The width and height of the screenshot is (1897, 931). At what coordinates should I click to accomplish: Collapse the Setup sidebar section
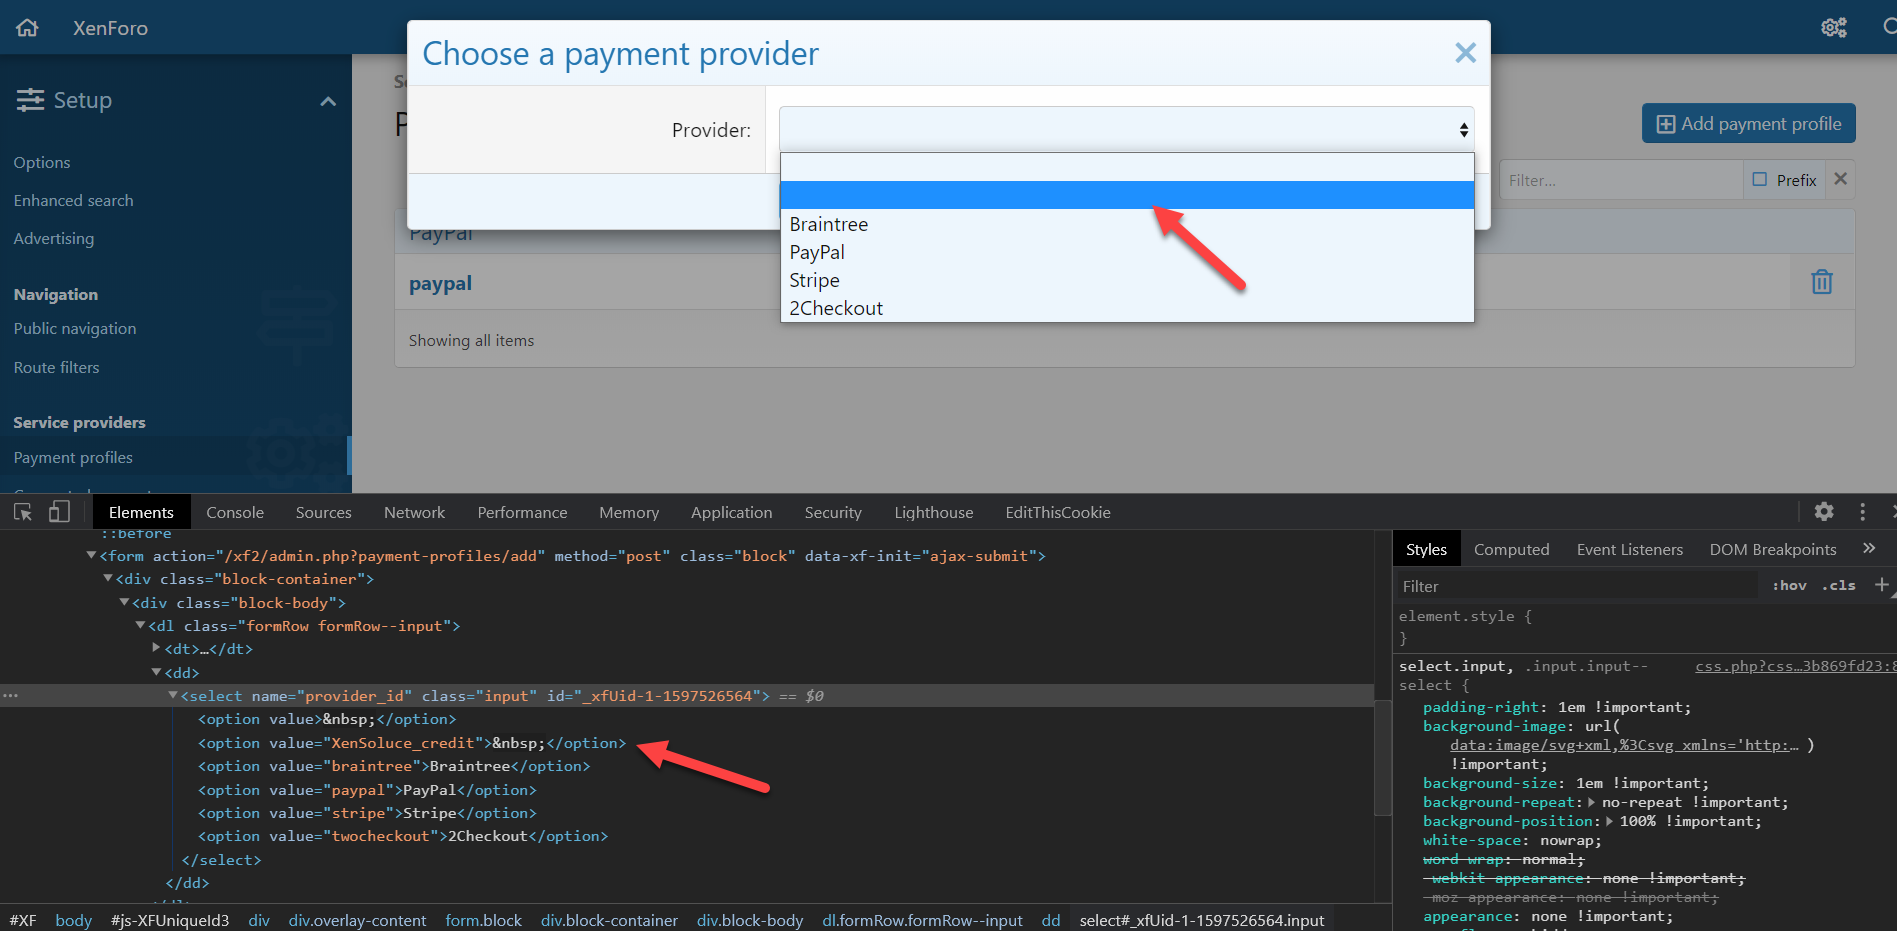tap(328, 101)
